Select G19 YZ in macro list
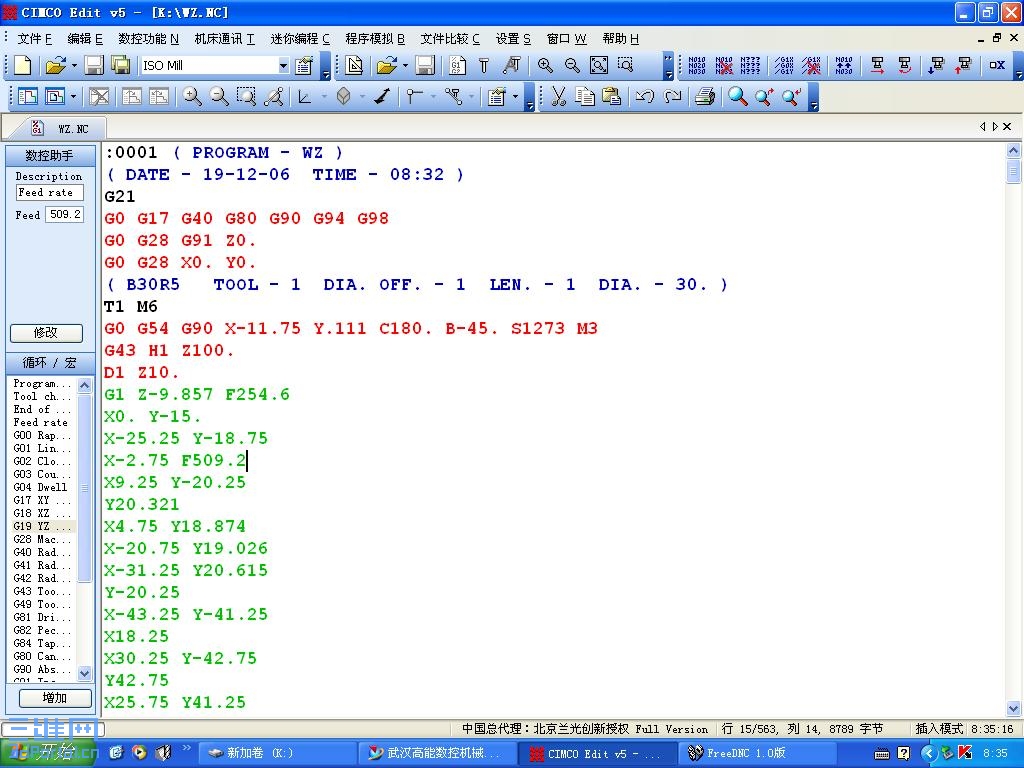Screen dimensions: 1024x768 (x=43, y=526)
